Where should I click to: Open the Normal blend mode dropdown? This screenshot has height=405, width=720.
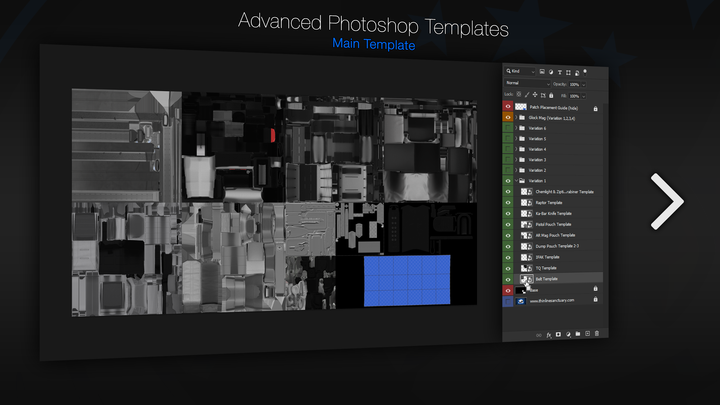[x=525, y=83]
